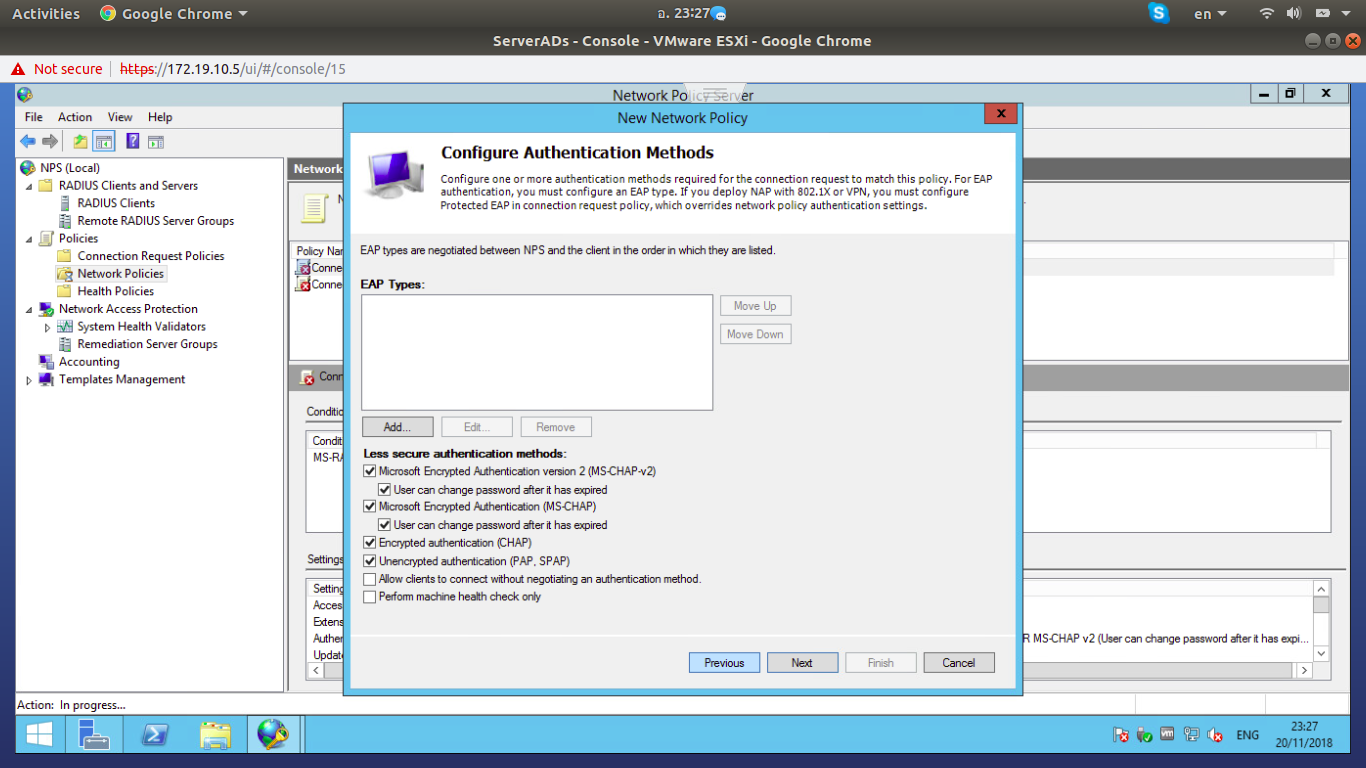The width and height of the screenshot is (1366, 768).
Task: Enable Allow clients to connect without negotiating
Action: (x=370, y=579)
